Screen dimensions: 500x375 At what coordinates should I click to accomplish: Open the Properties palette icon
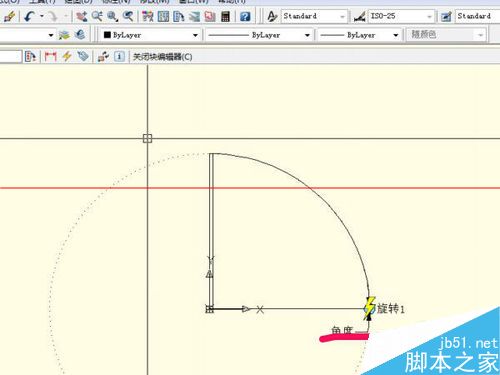[148, 16]
